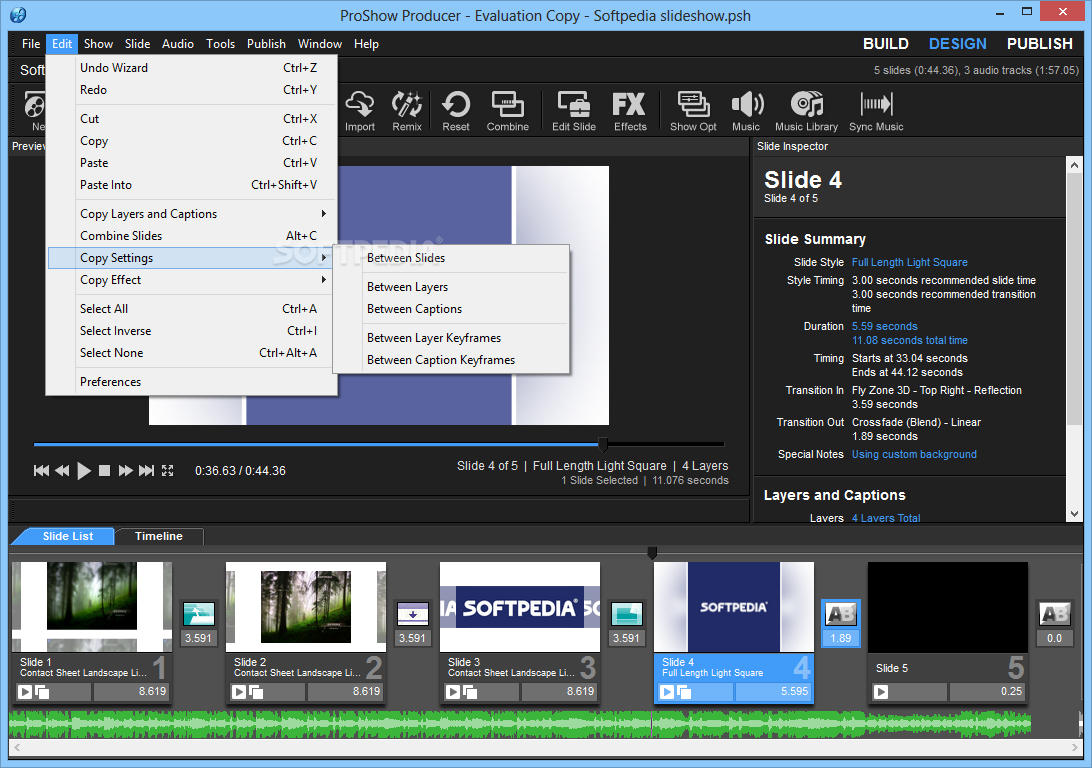Click the play icon on Slide 4
The image size is (1092, 768).
667,691
